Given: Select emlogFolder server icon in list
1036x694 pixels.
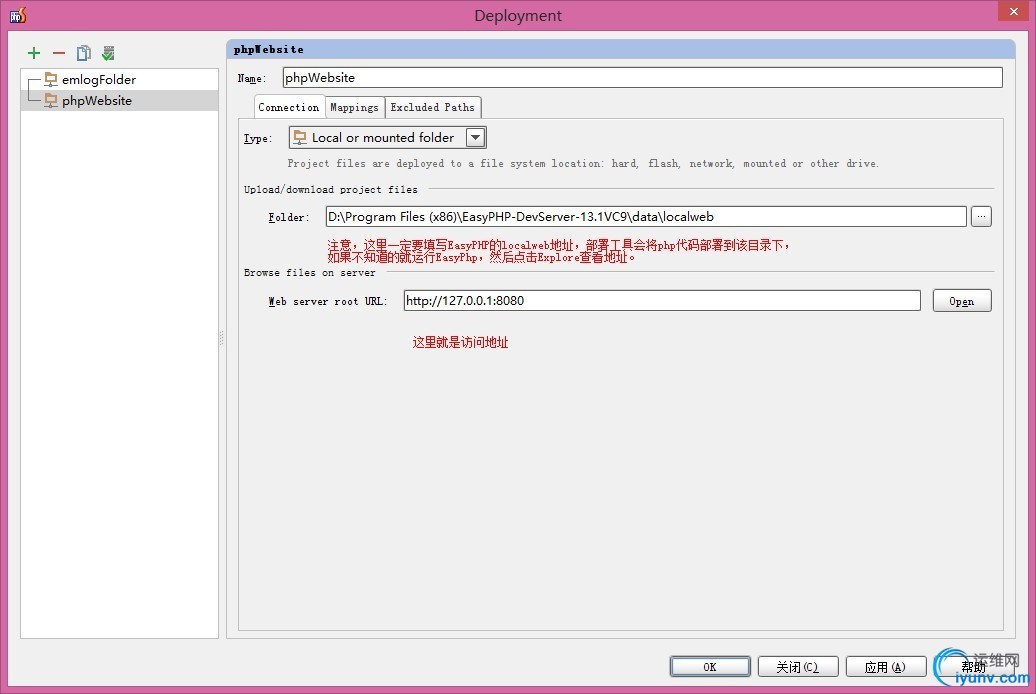Looking at the screenshot, I should point(51,79).
